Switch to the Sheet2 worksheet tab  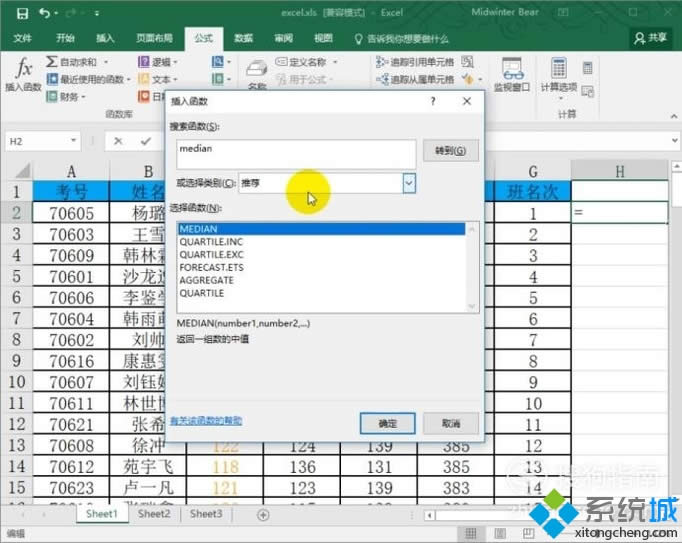(154, 514)
